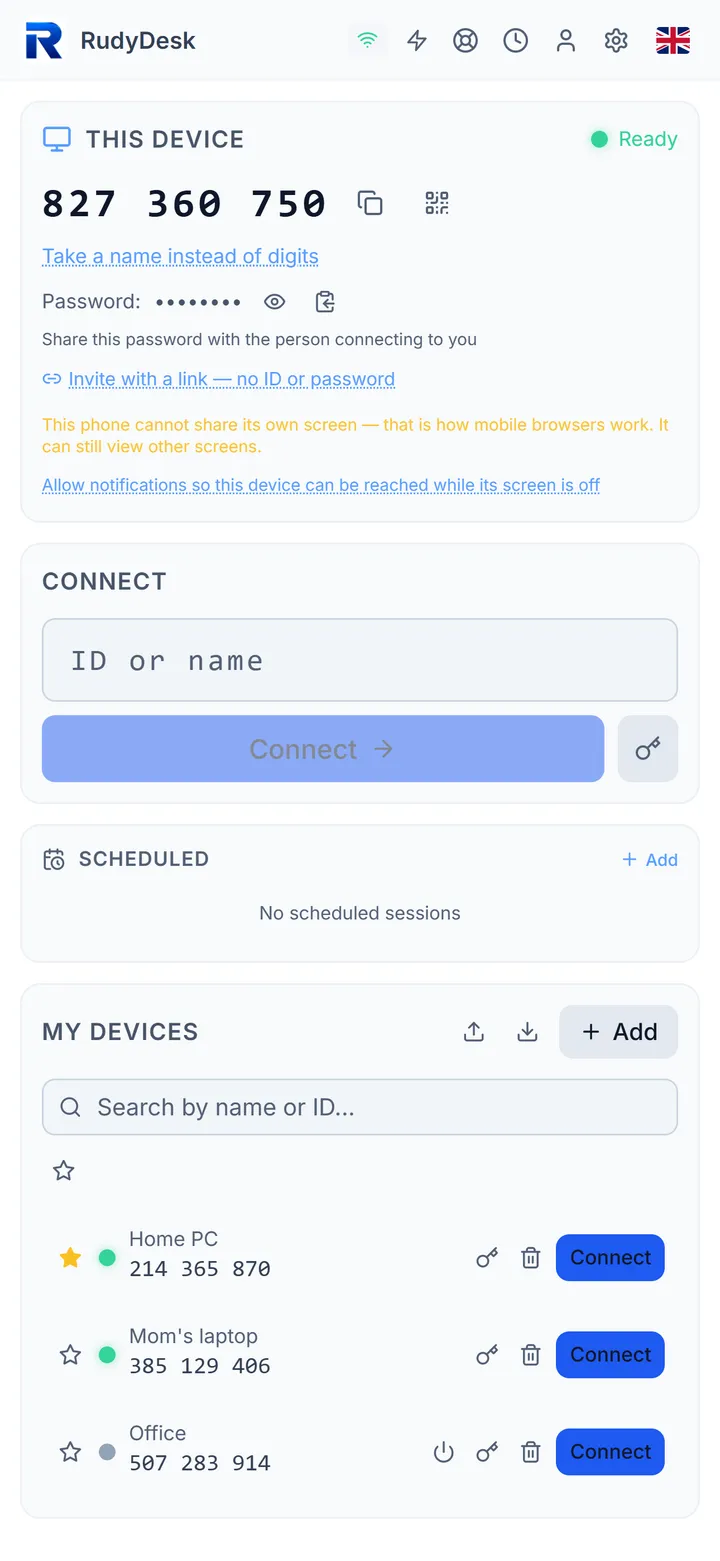The image size is (720, 1561).
Task: Reveal the password with the eye icon
Action: [274, 302]
